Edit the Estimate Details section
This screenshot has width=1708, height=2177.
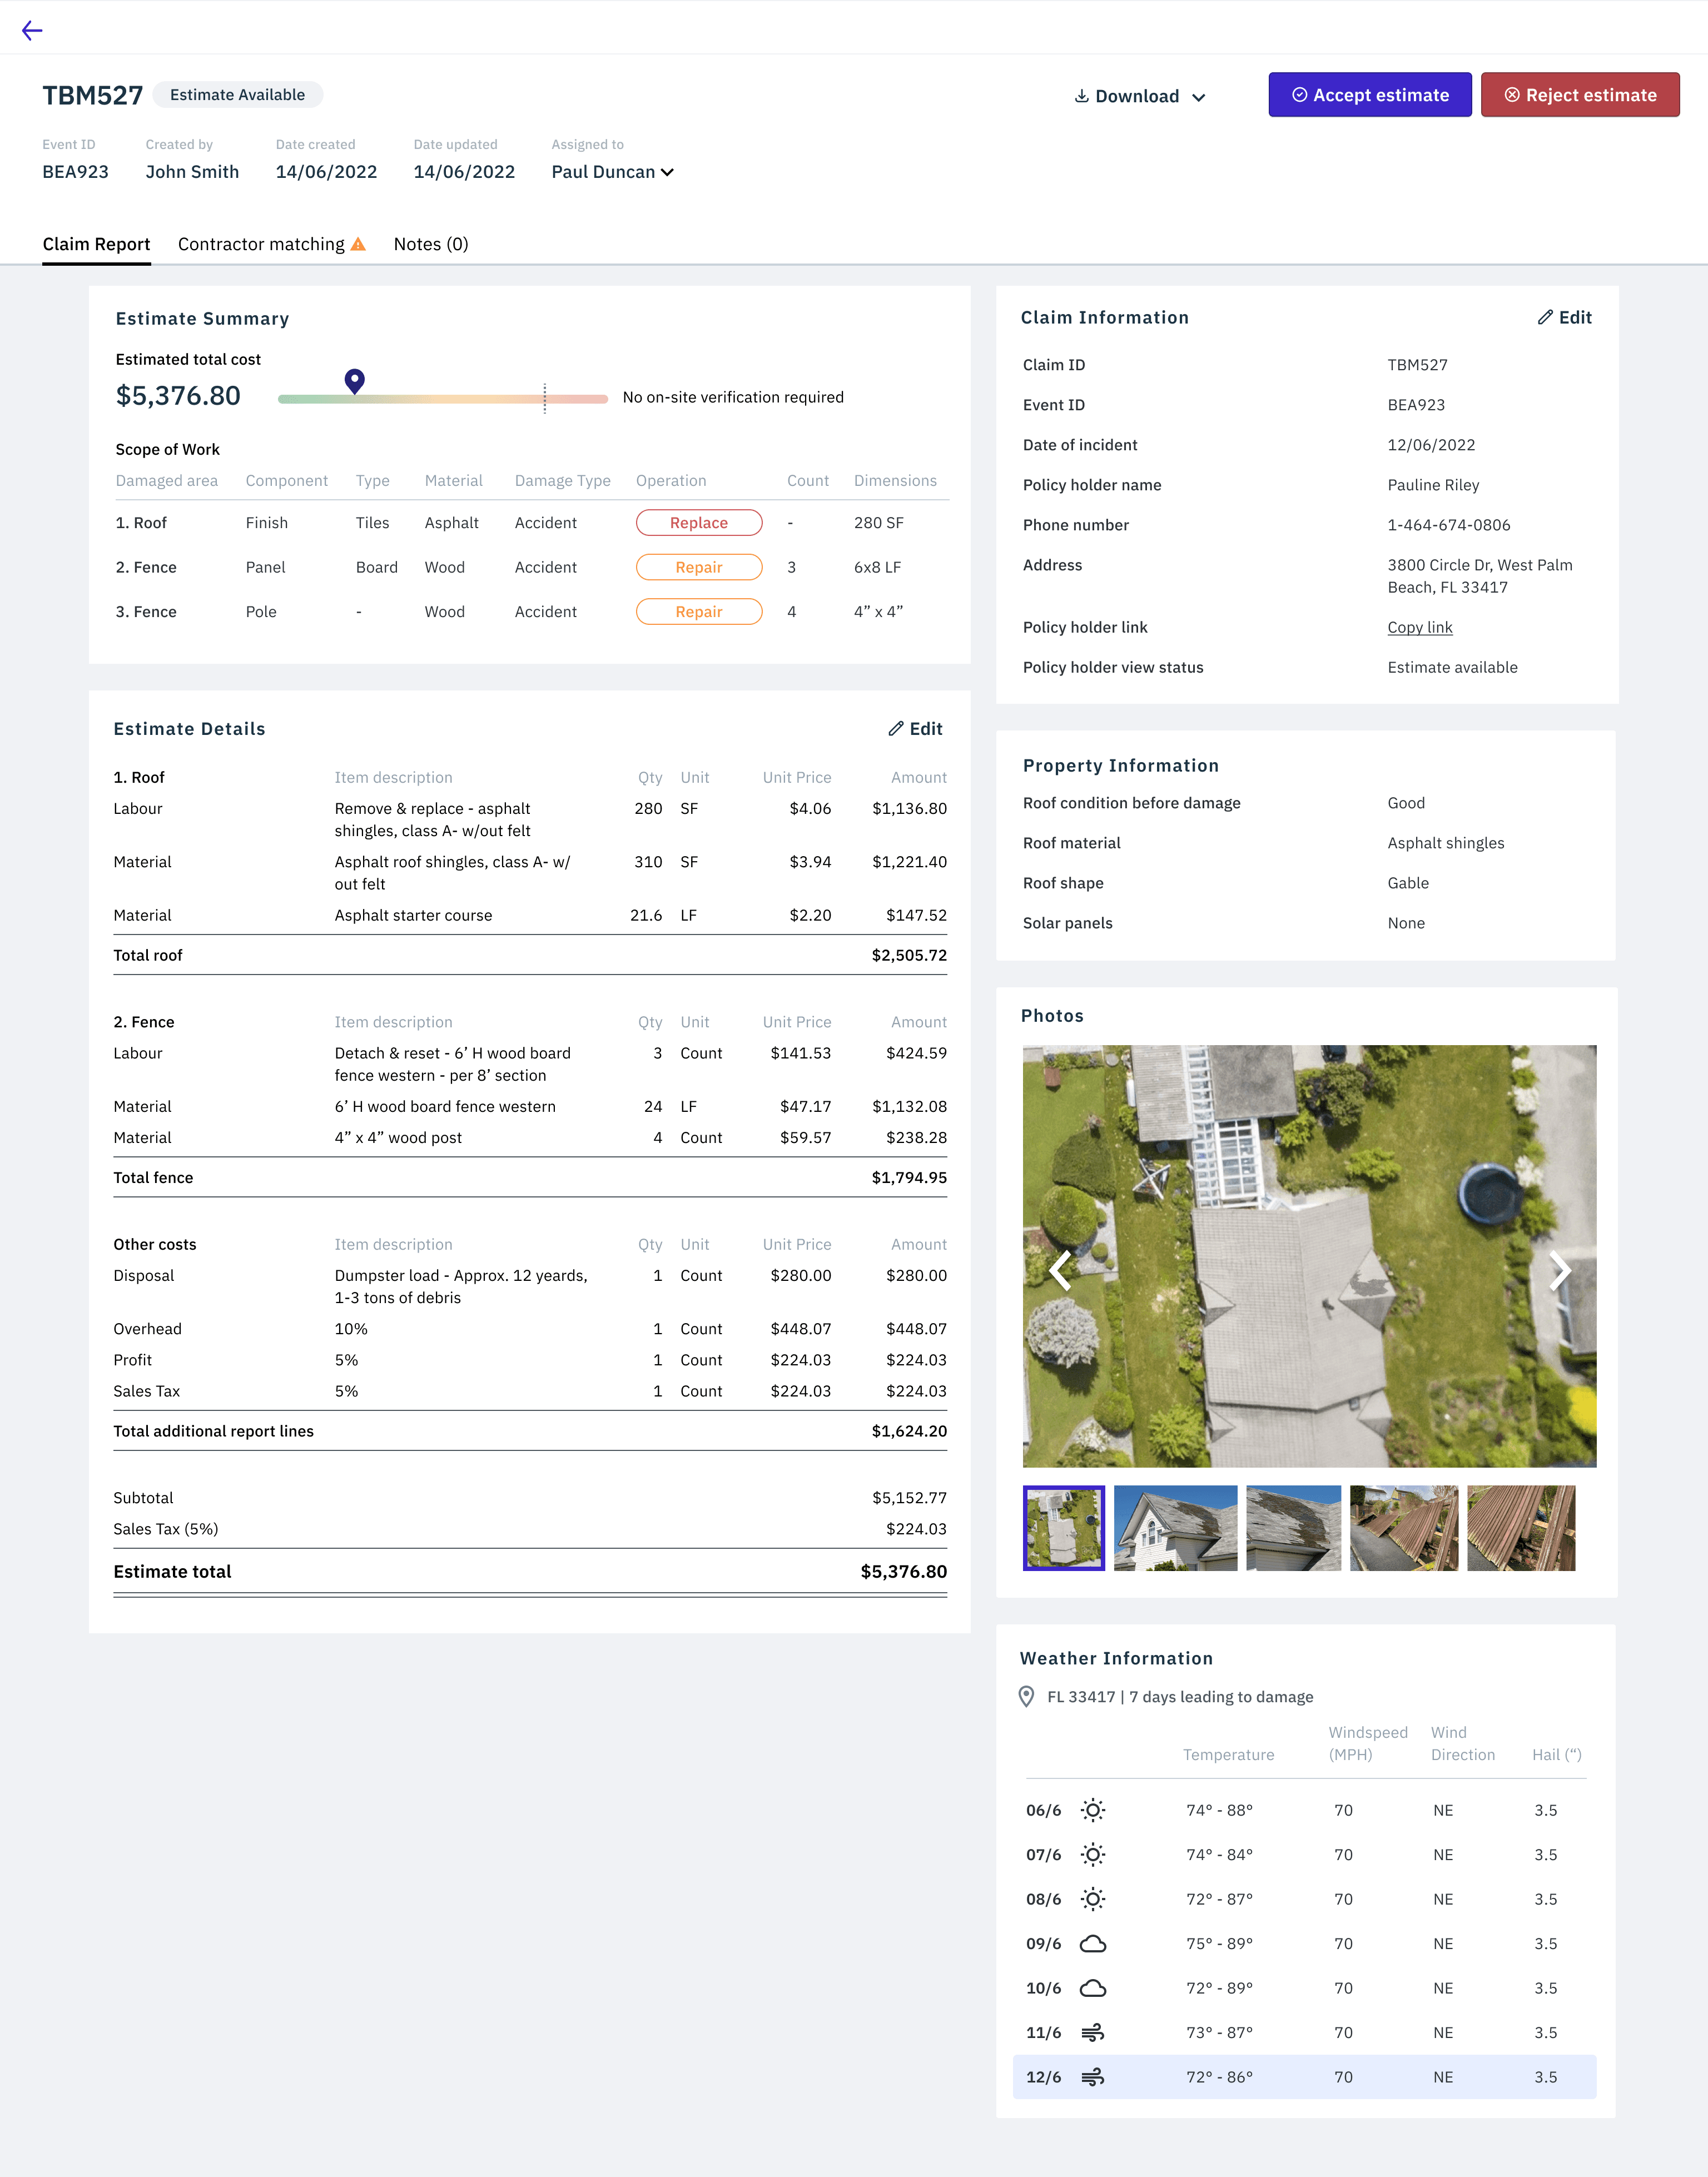click(915, 729)
